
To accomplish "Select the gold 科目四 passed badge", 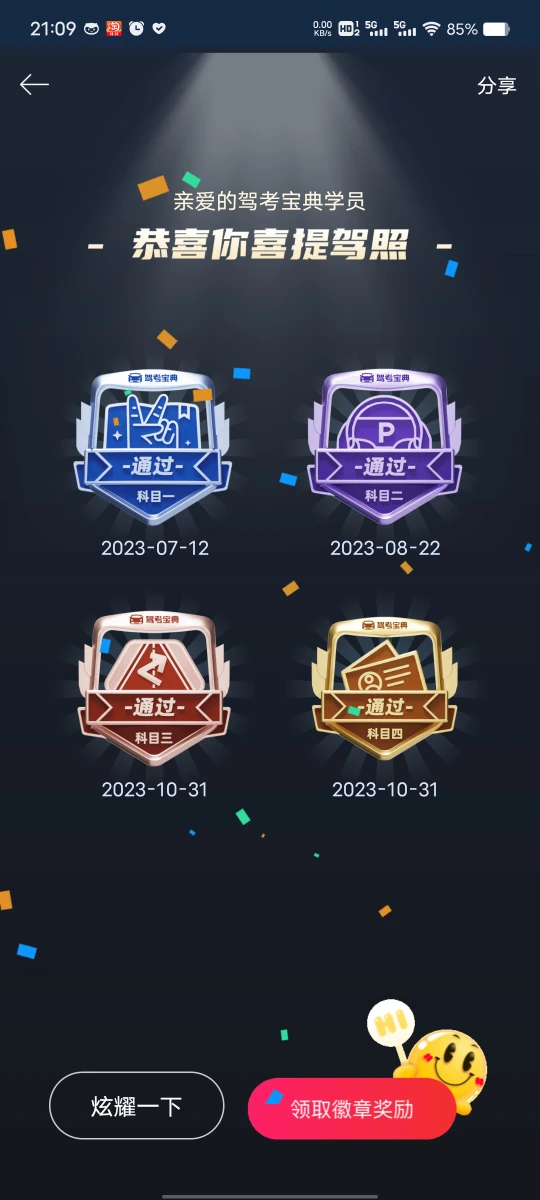I will 385,689.
